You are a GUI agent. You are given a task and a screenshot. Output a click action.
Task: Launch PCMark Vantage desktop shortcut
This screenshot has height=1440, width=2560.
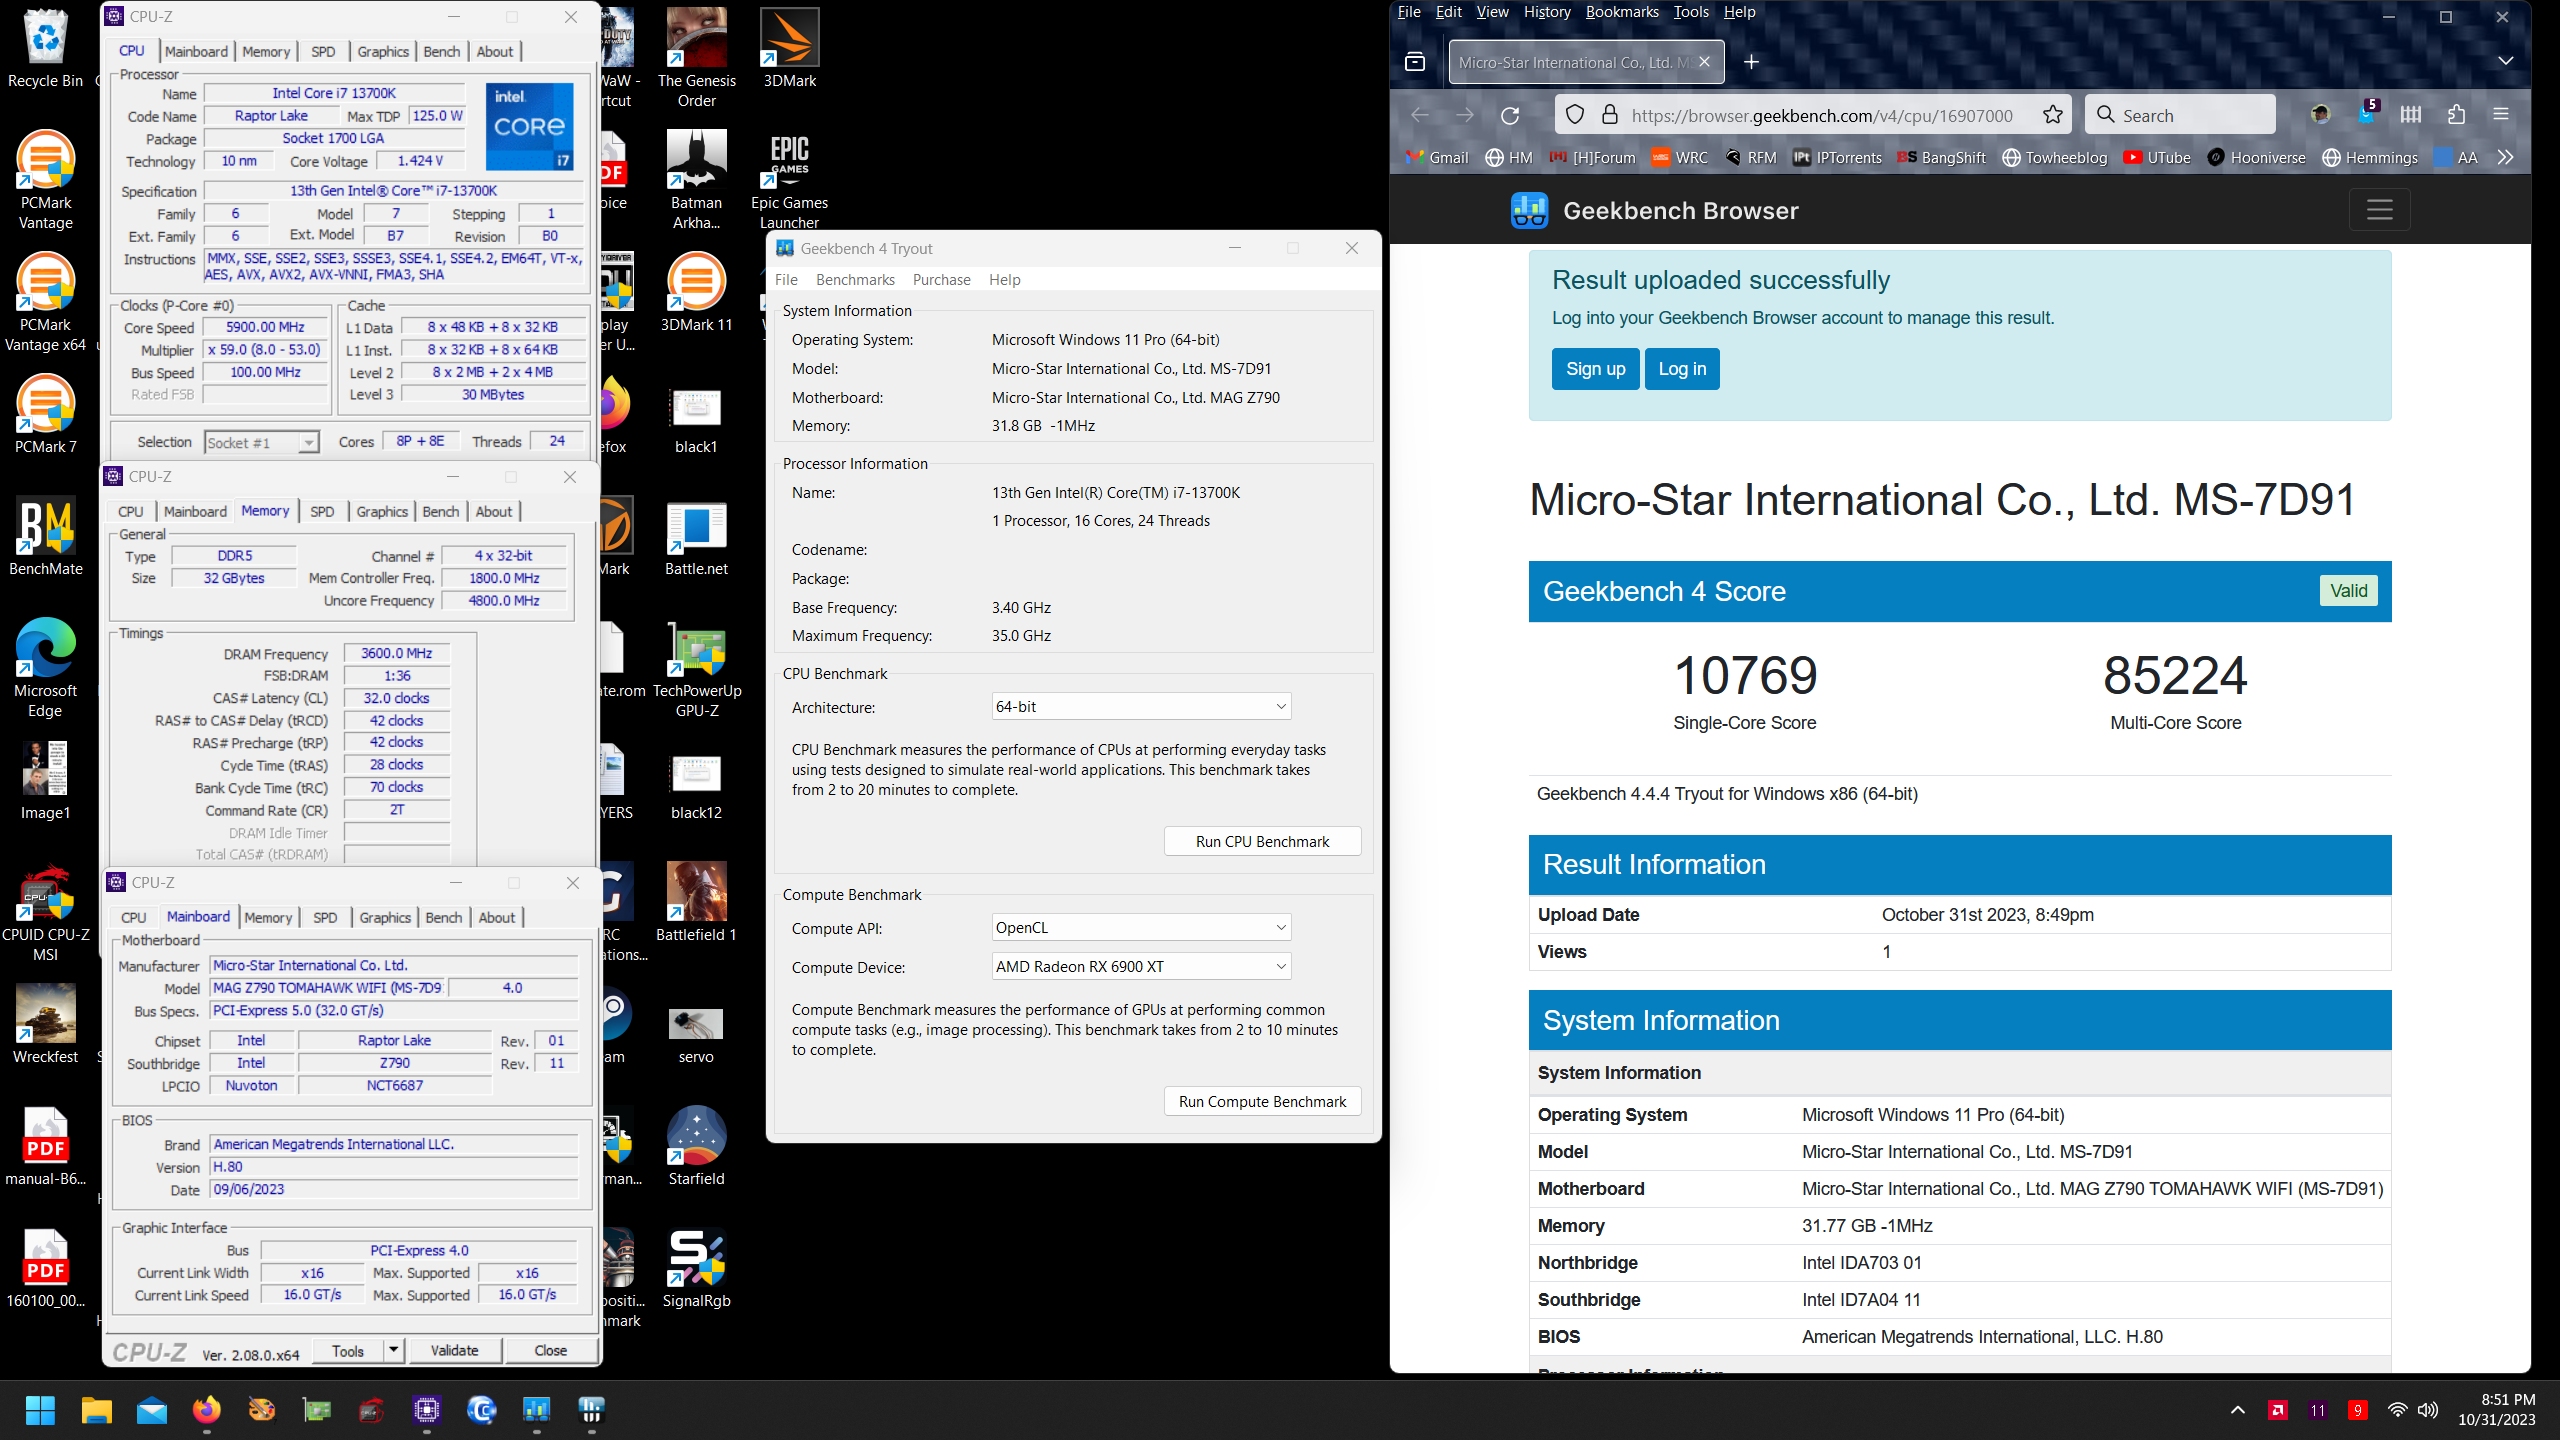click(x=45, y=180)
